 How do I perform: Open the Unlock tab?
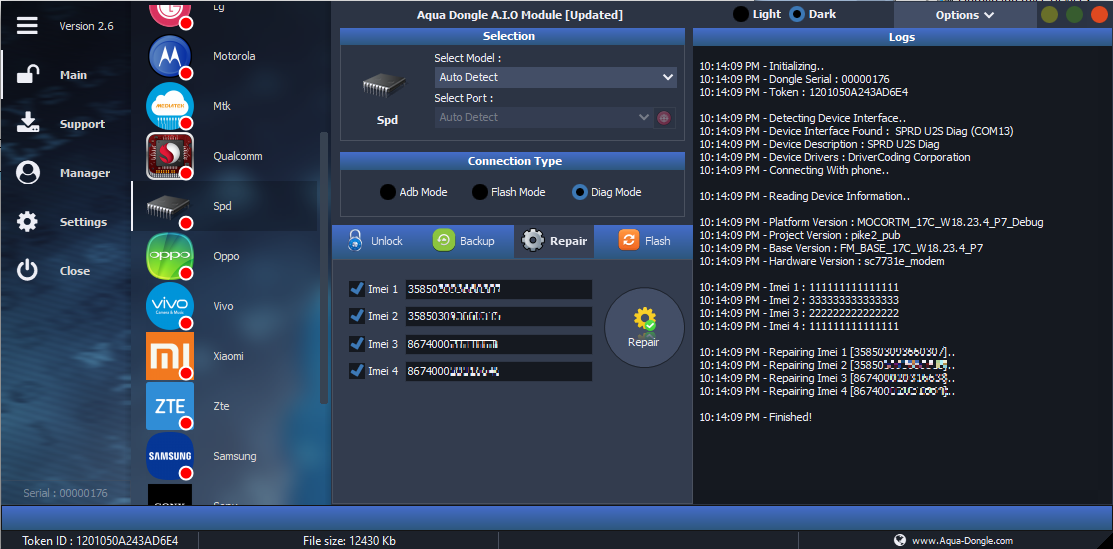(x=376, y=241)
